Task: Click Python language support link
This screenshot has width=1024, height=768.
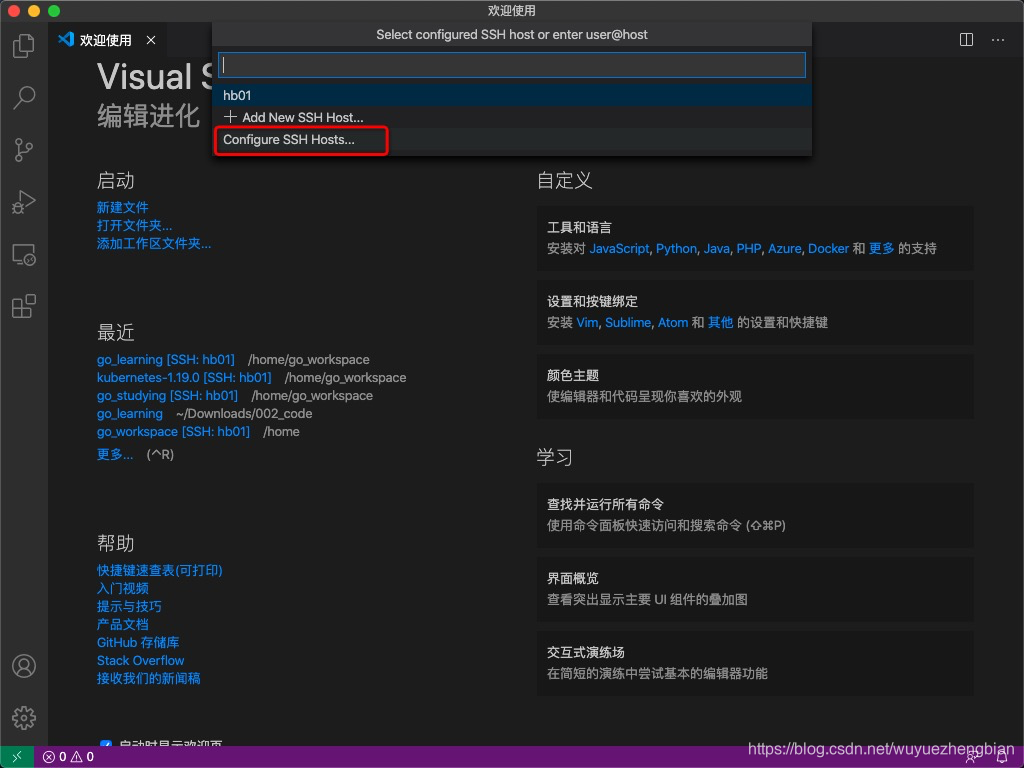Action: coord(677,249)
